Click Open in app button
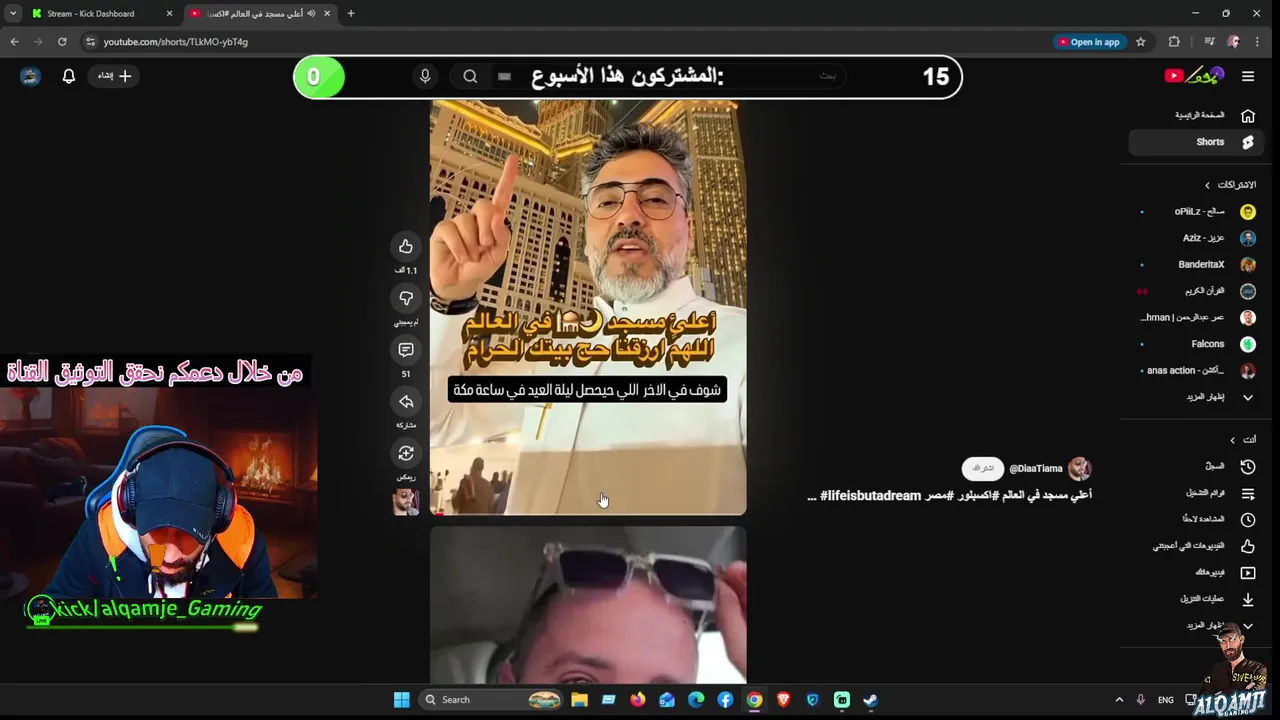The image size is (1280, 720). (1088, 42)
